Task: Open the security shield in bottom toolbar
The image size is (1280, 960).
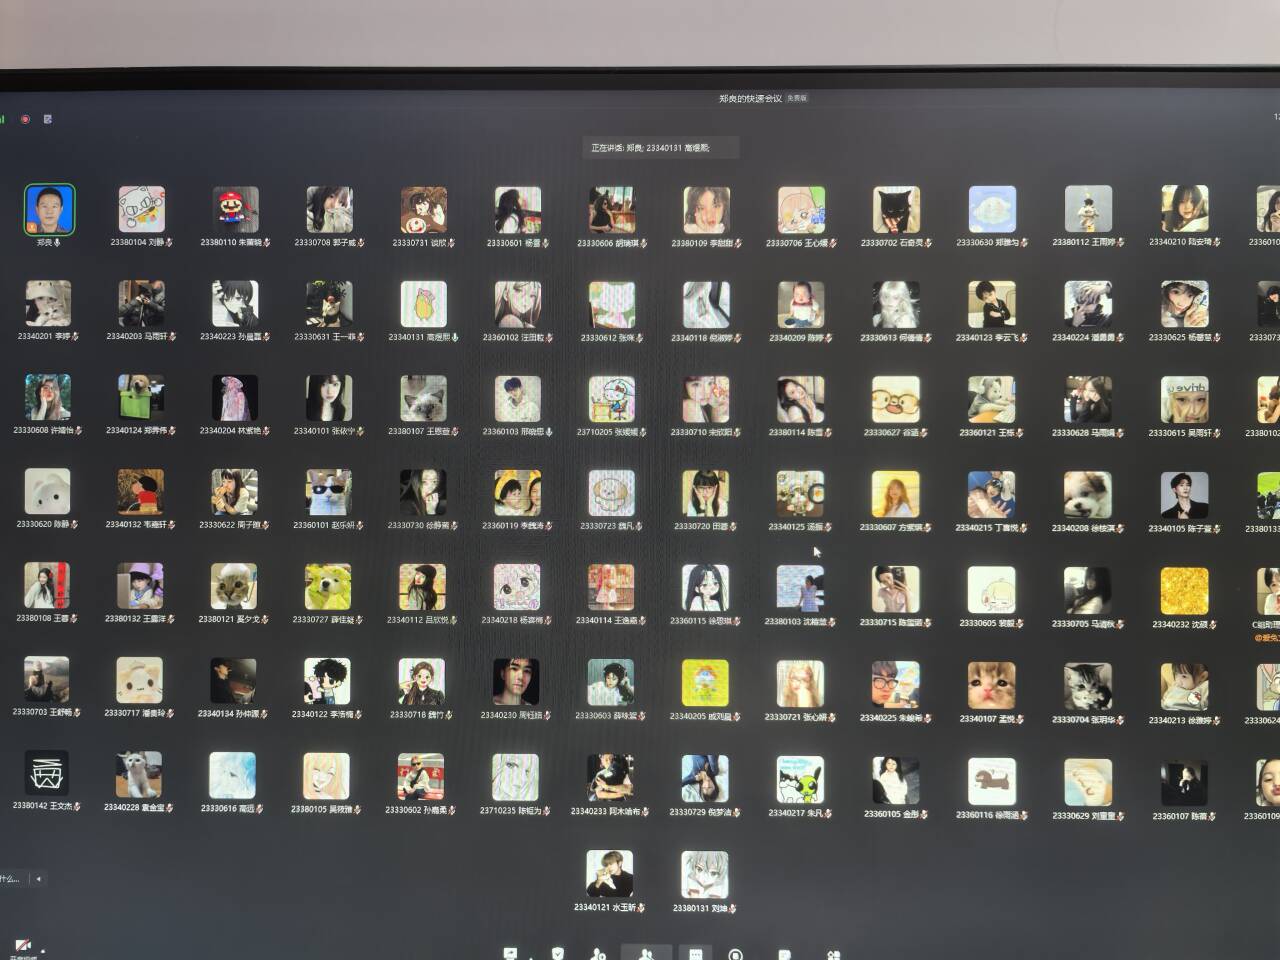Action: point(558,954)
